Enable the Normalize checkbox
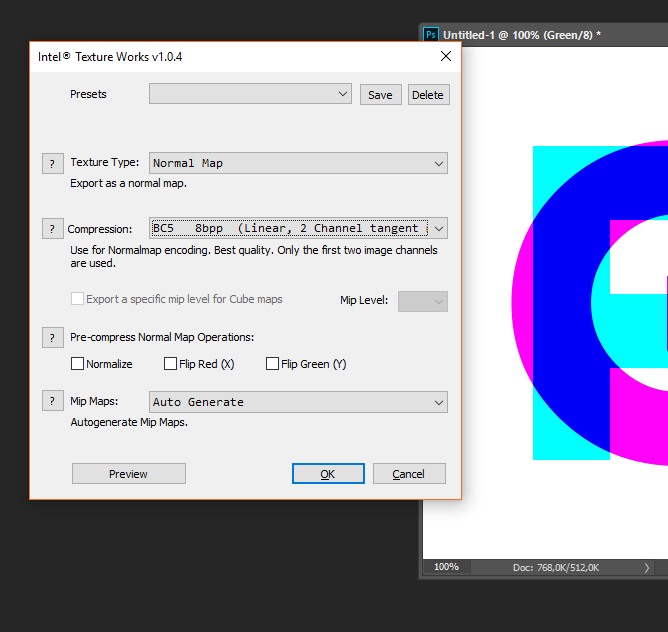Viewport: 668px width, 632px height. click(x=78, y=364)
